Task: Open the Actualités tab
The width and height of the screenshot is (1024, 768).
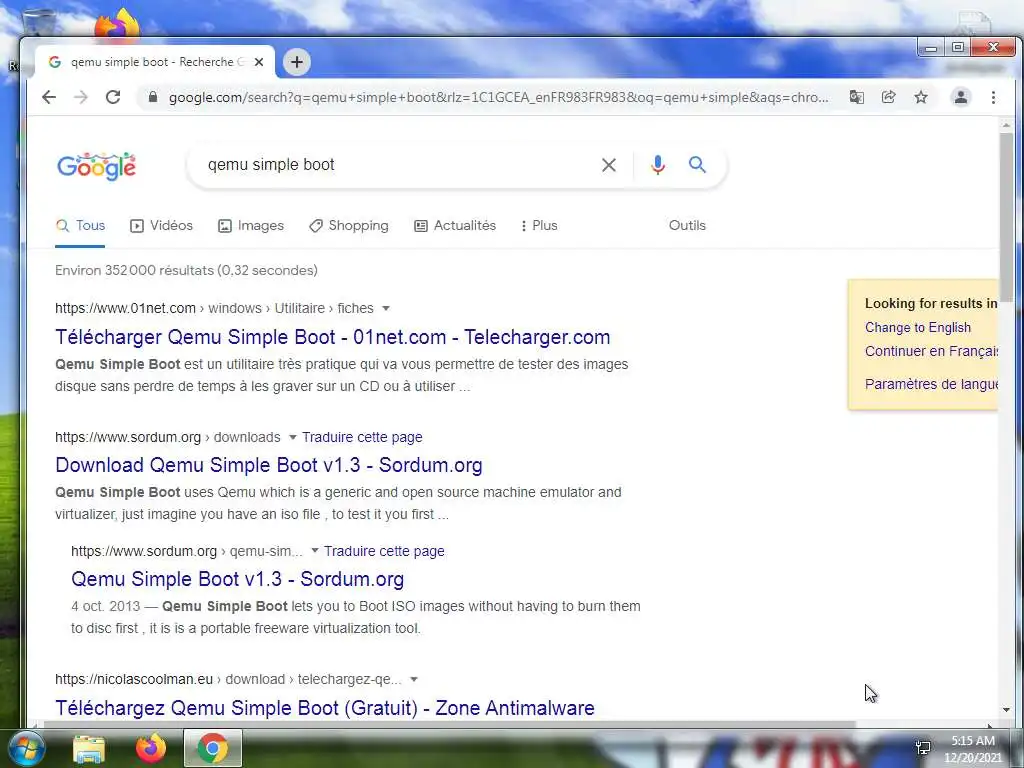Action: click(x=455, y=226)
